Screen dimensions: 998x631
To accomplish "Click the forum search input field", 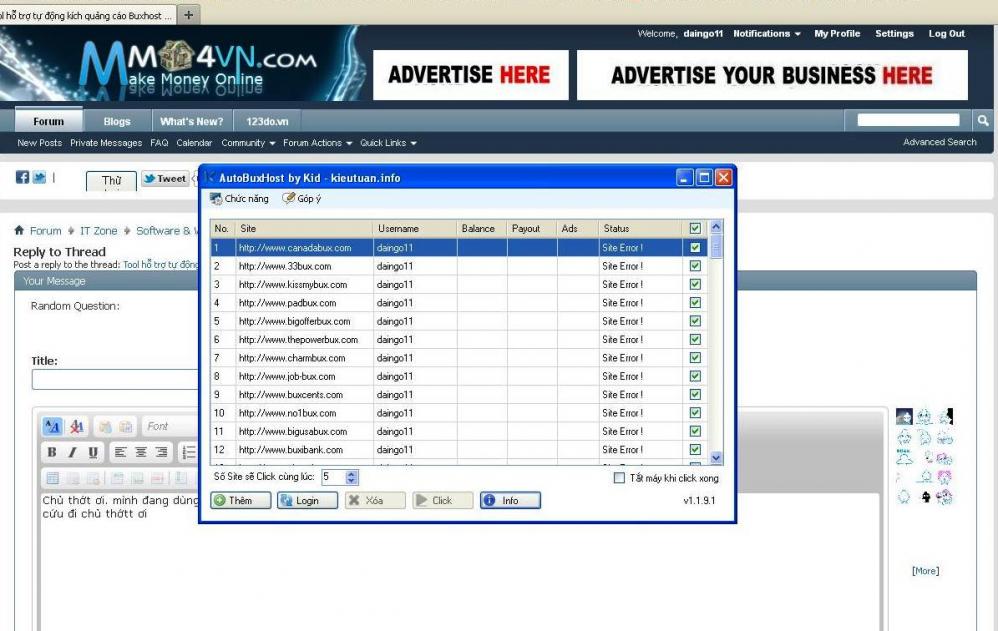I will [908, 120].
